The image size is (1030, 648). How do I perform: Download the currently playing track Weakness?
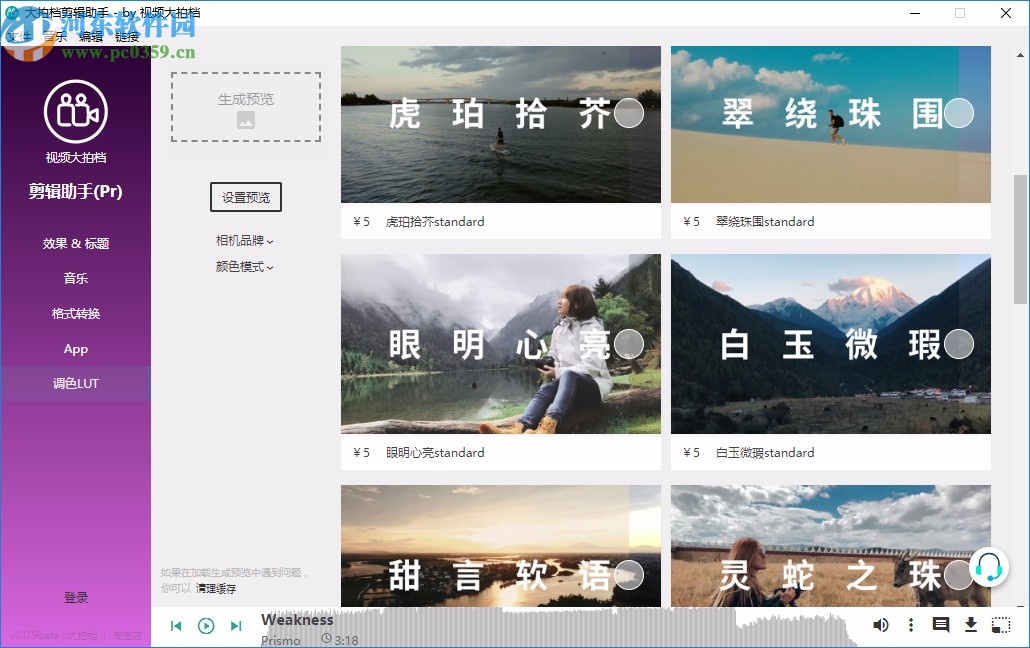tap(971, 625)
